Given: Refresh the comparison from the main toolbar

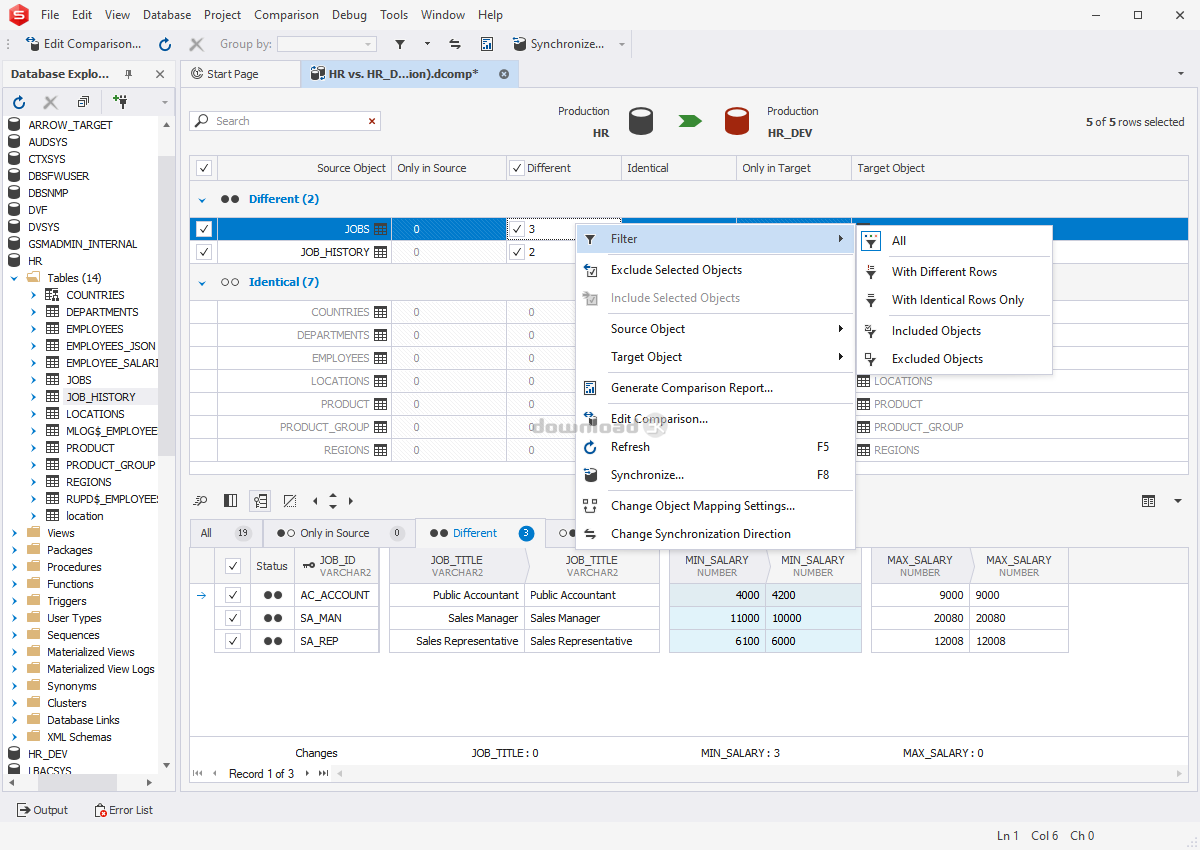Looking at the screenshot, I should coord(165,44).
